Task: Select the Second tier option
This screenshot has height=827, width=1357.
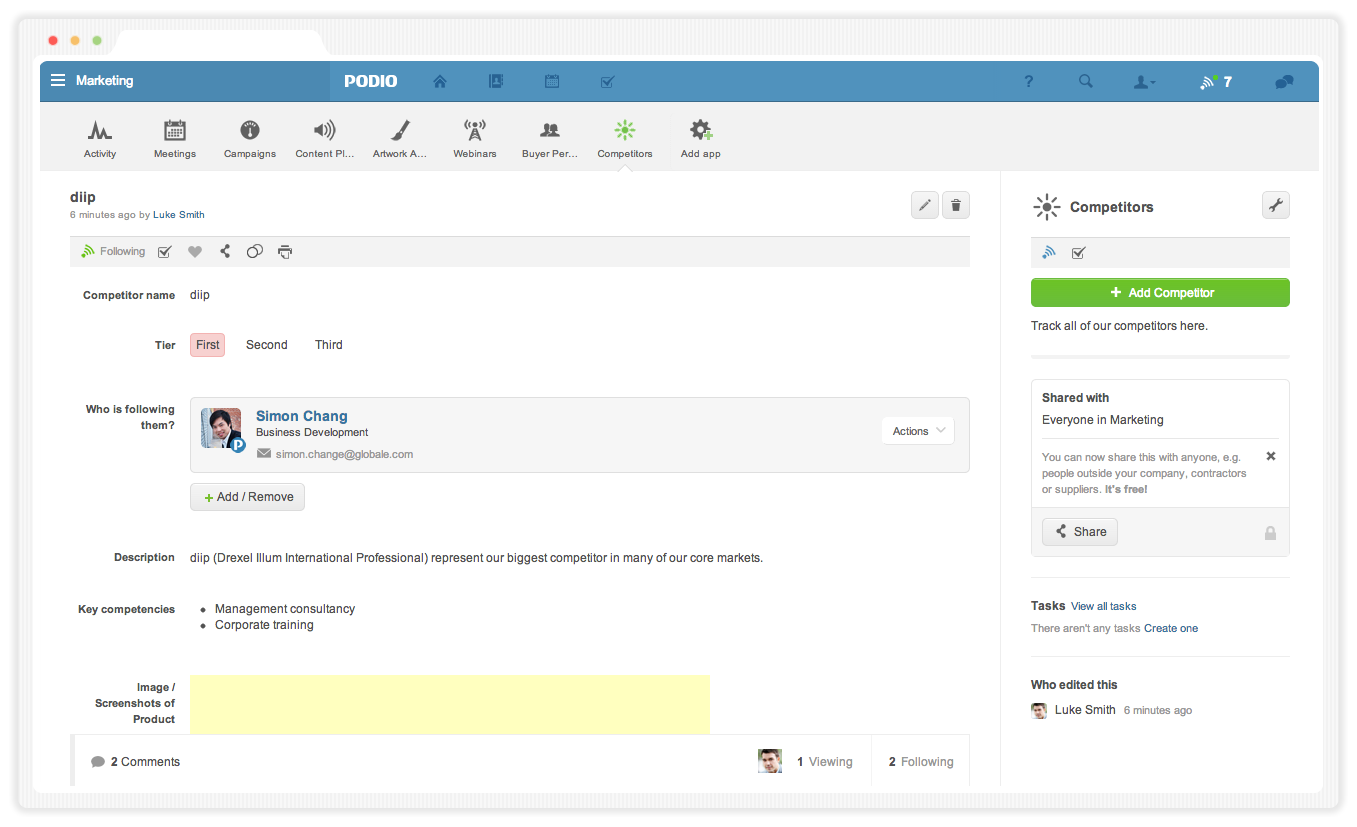Action: tap(267, 345)
